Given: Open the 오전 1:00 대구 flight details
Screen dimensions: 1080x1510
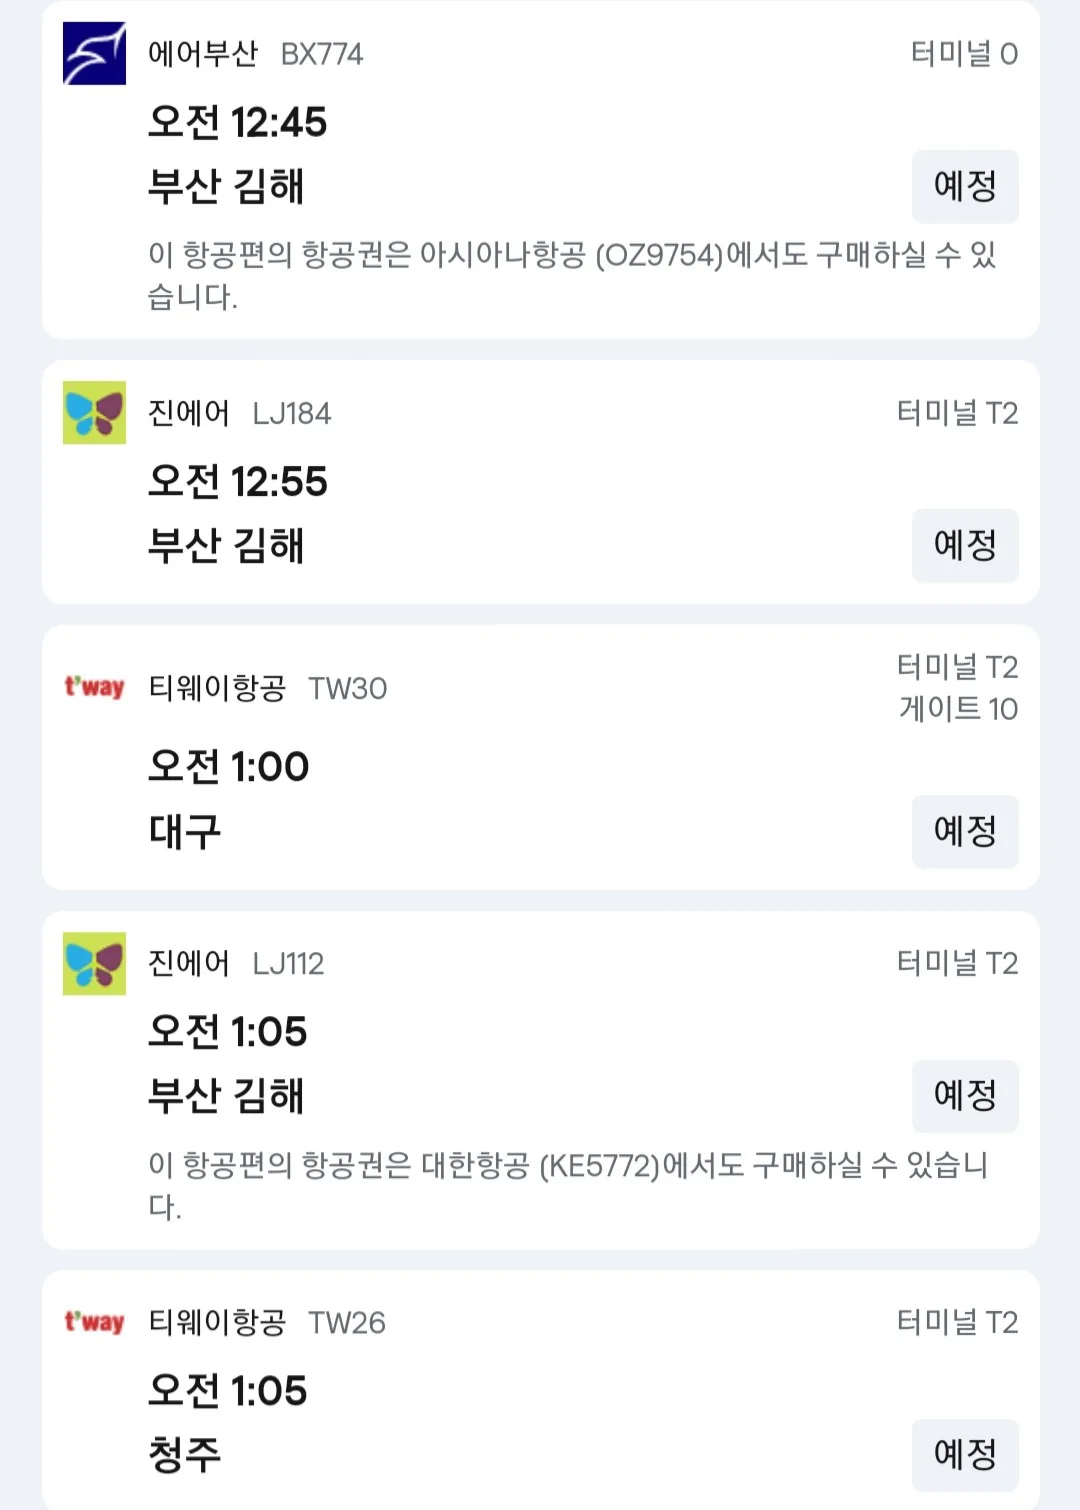Looking at the screenshot, I should (x=541, y=757).
